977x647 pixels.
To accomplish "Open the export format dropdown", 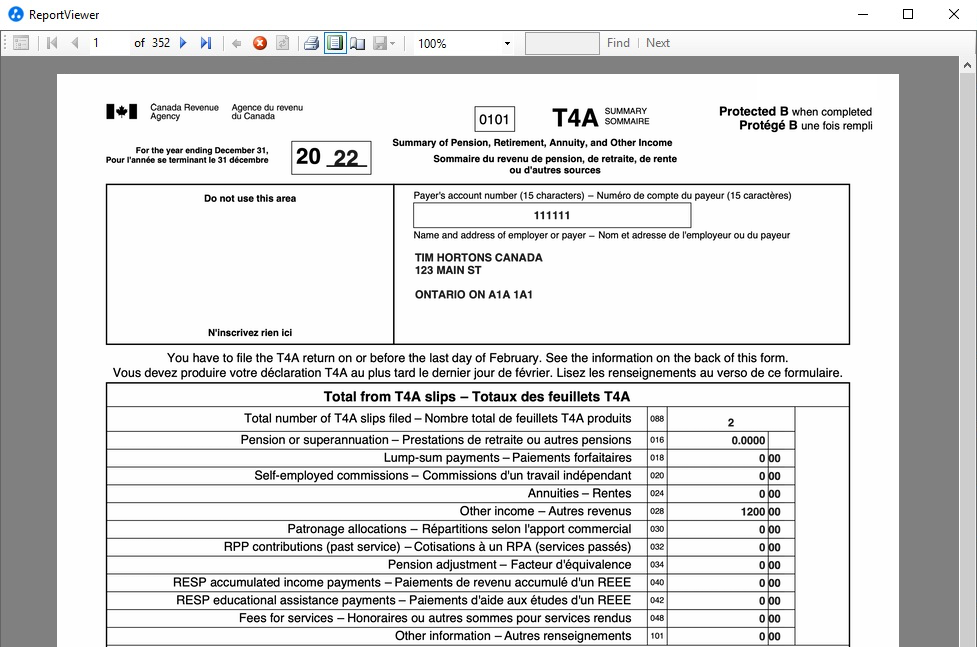I will 392,42.
